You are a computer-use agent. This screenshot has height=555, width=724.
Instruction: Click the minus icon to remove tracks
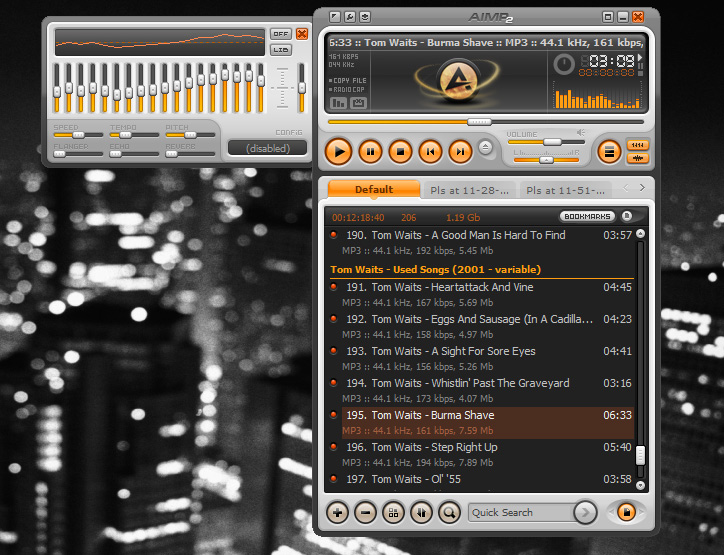pos(366,512)
